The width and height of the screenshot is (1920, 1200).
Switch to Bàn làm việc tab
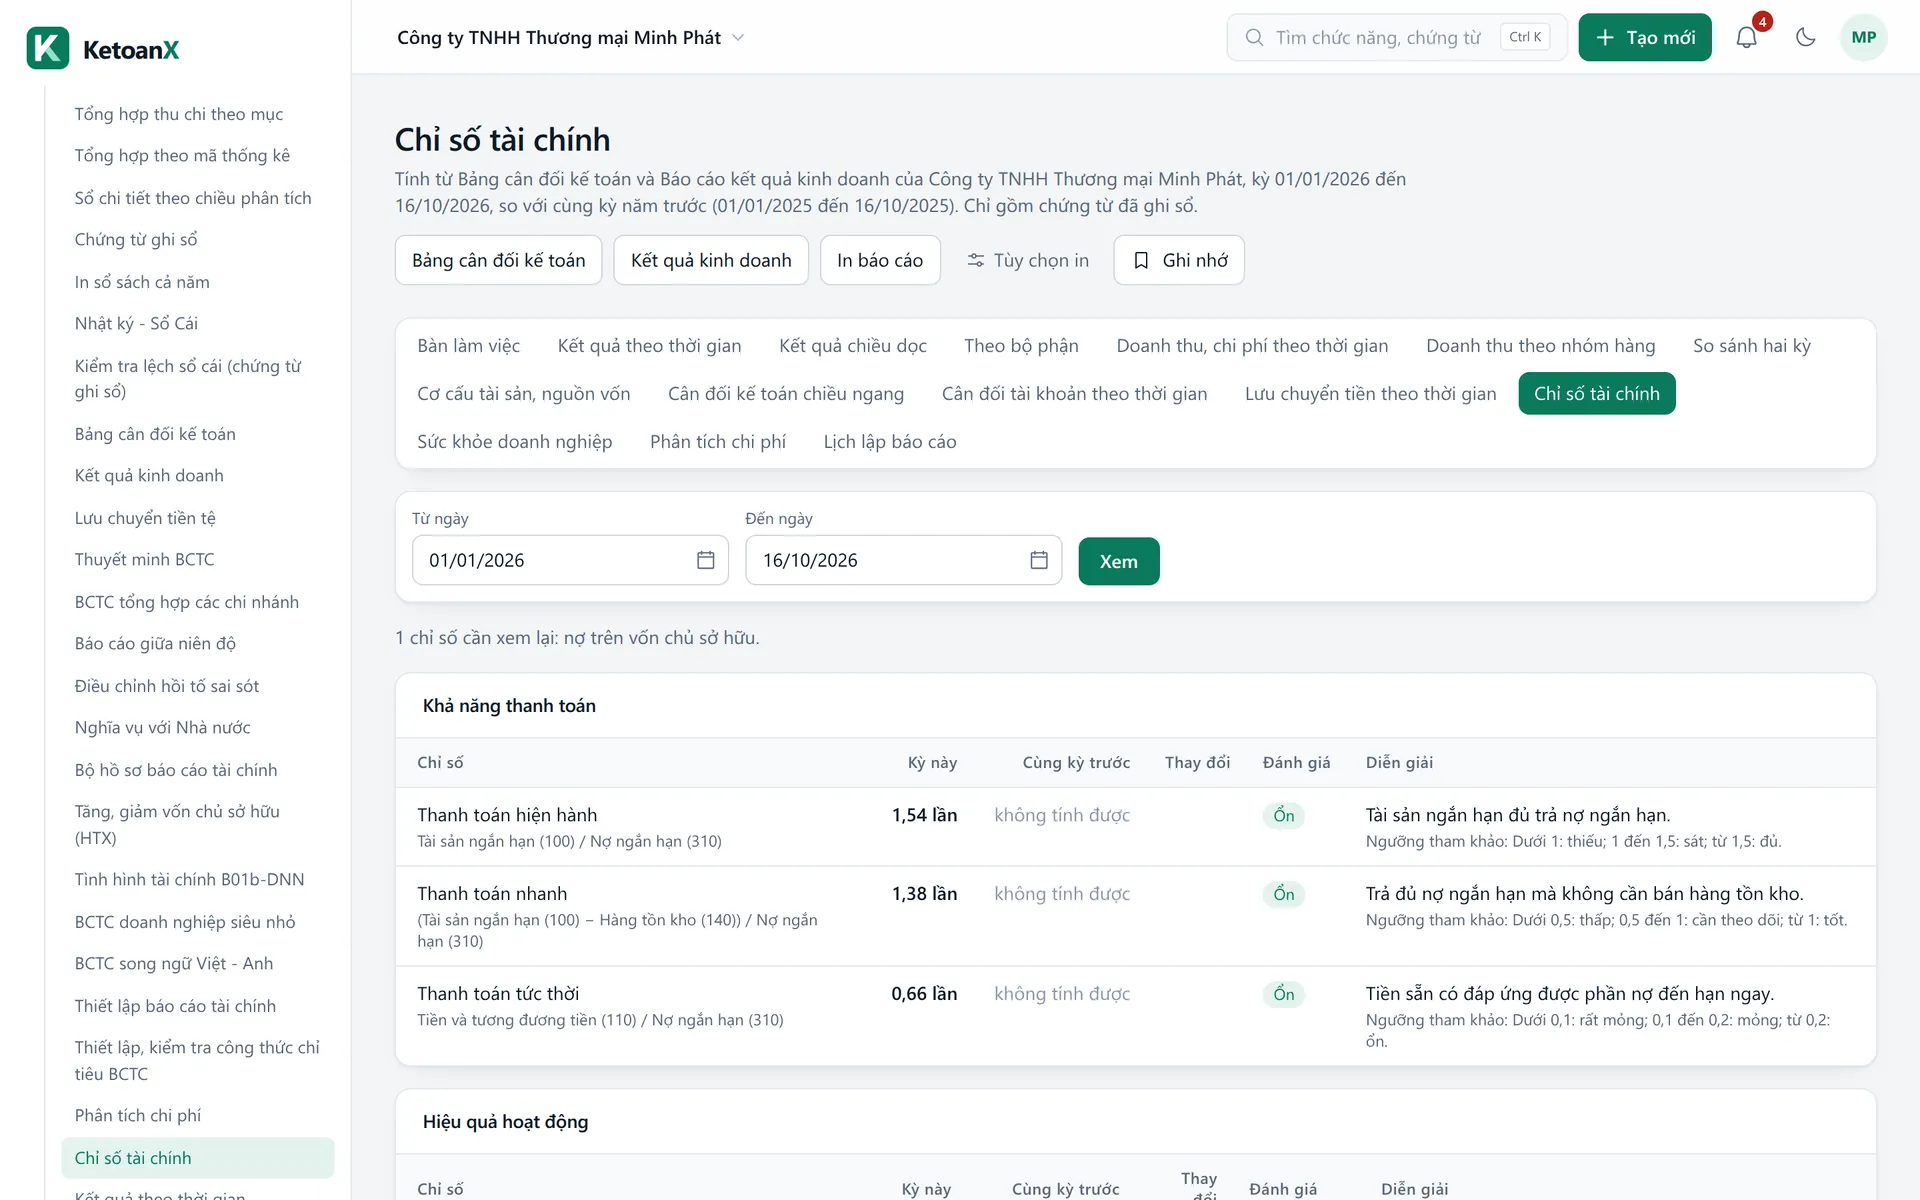pos(469,346)
